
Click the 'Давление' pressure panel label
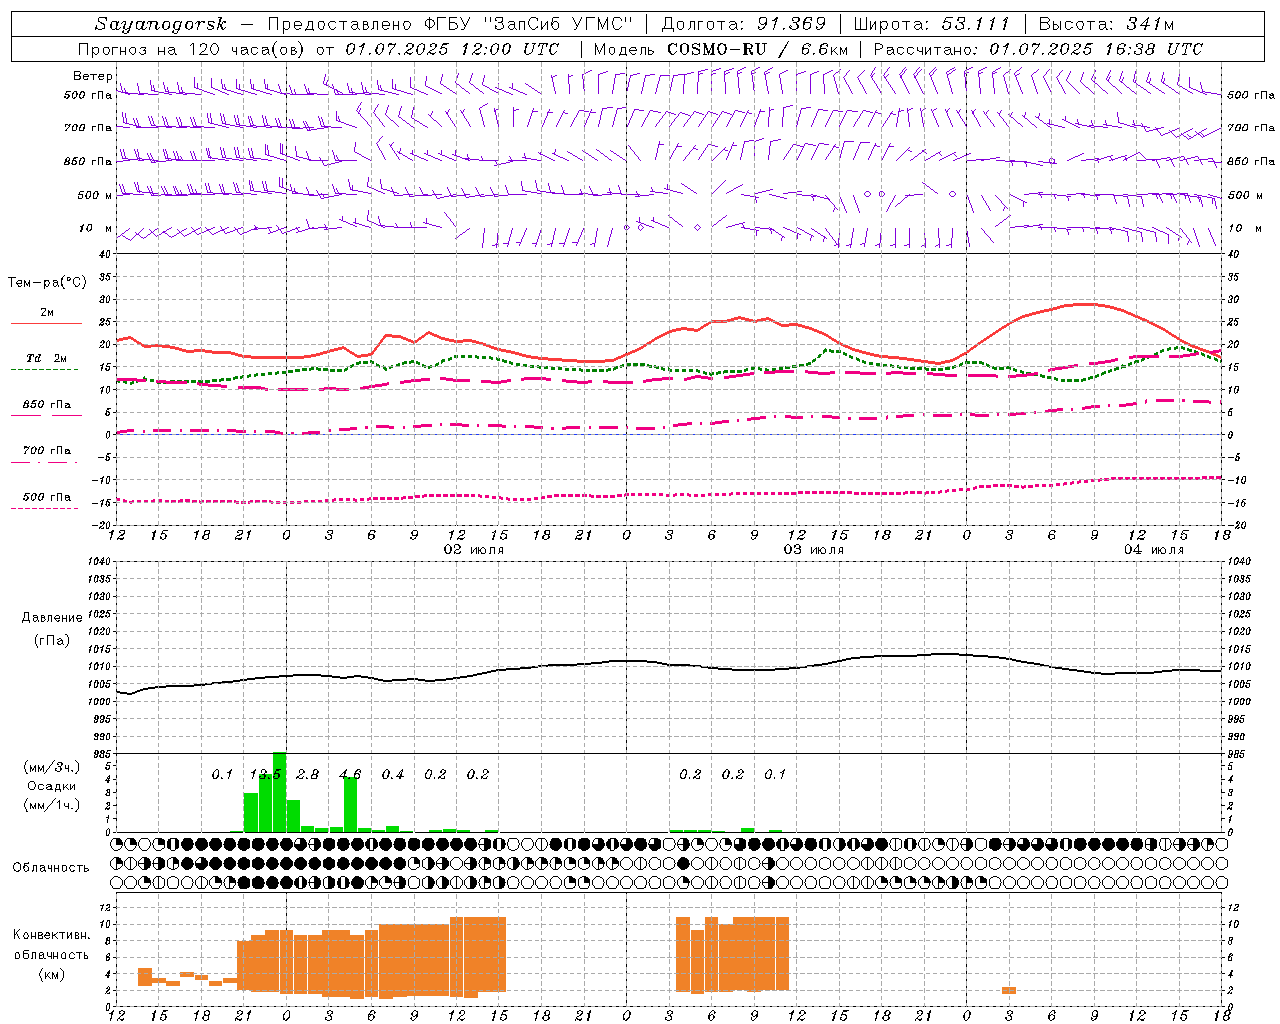(x=52, y=618)
